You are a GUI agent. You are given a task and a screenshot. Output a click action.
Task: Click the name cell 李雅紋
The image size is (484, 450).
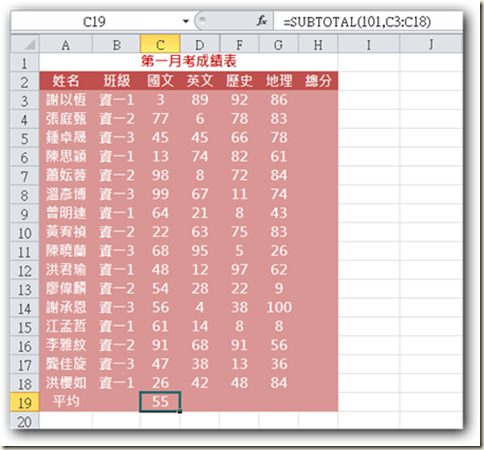(66, 345)
